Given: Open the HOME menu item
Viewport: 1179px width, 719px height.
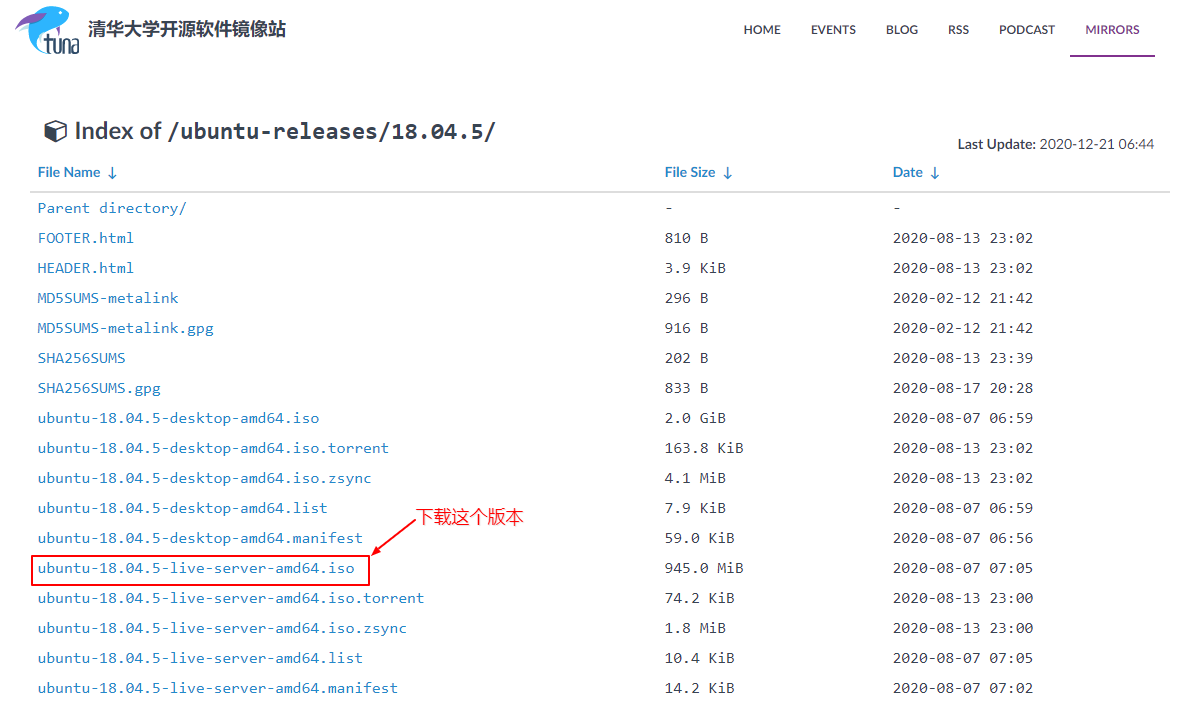Looking at the screenshot, I should pos(762,29).
